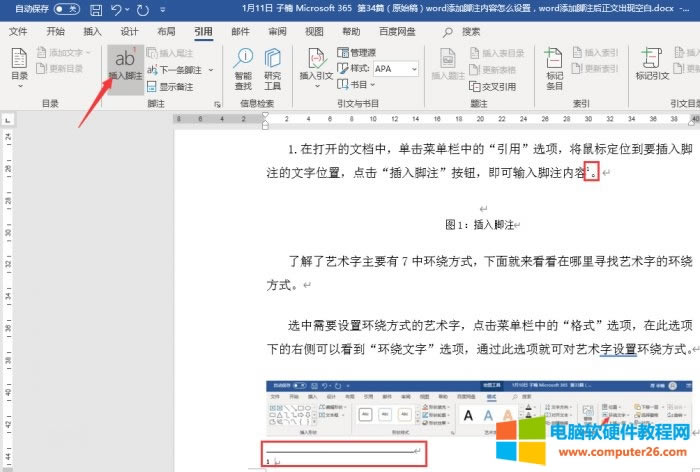Open the Table of Contents (目录) button

[x=19, y=66]
